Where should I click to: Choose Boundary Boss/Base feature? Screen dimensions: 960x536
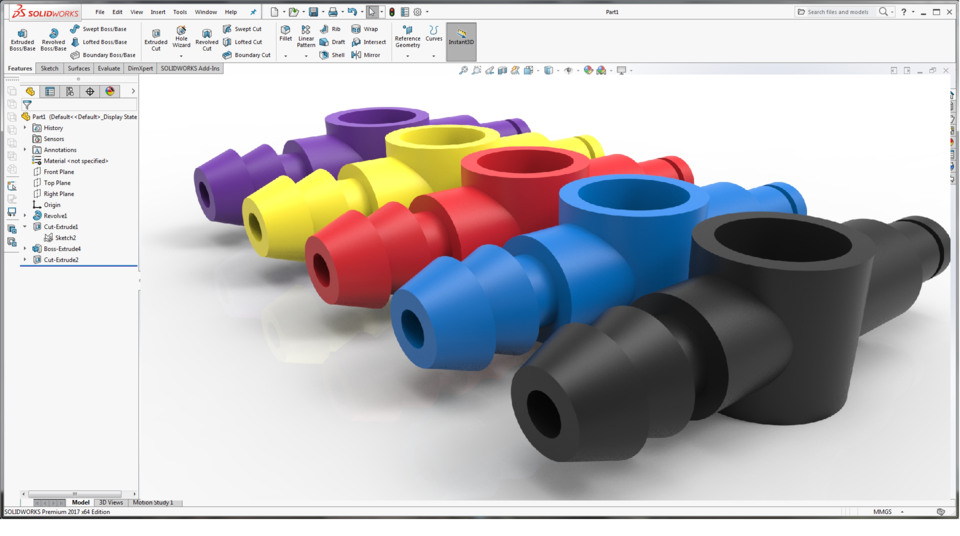click(x=102, y=55)
